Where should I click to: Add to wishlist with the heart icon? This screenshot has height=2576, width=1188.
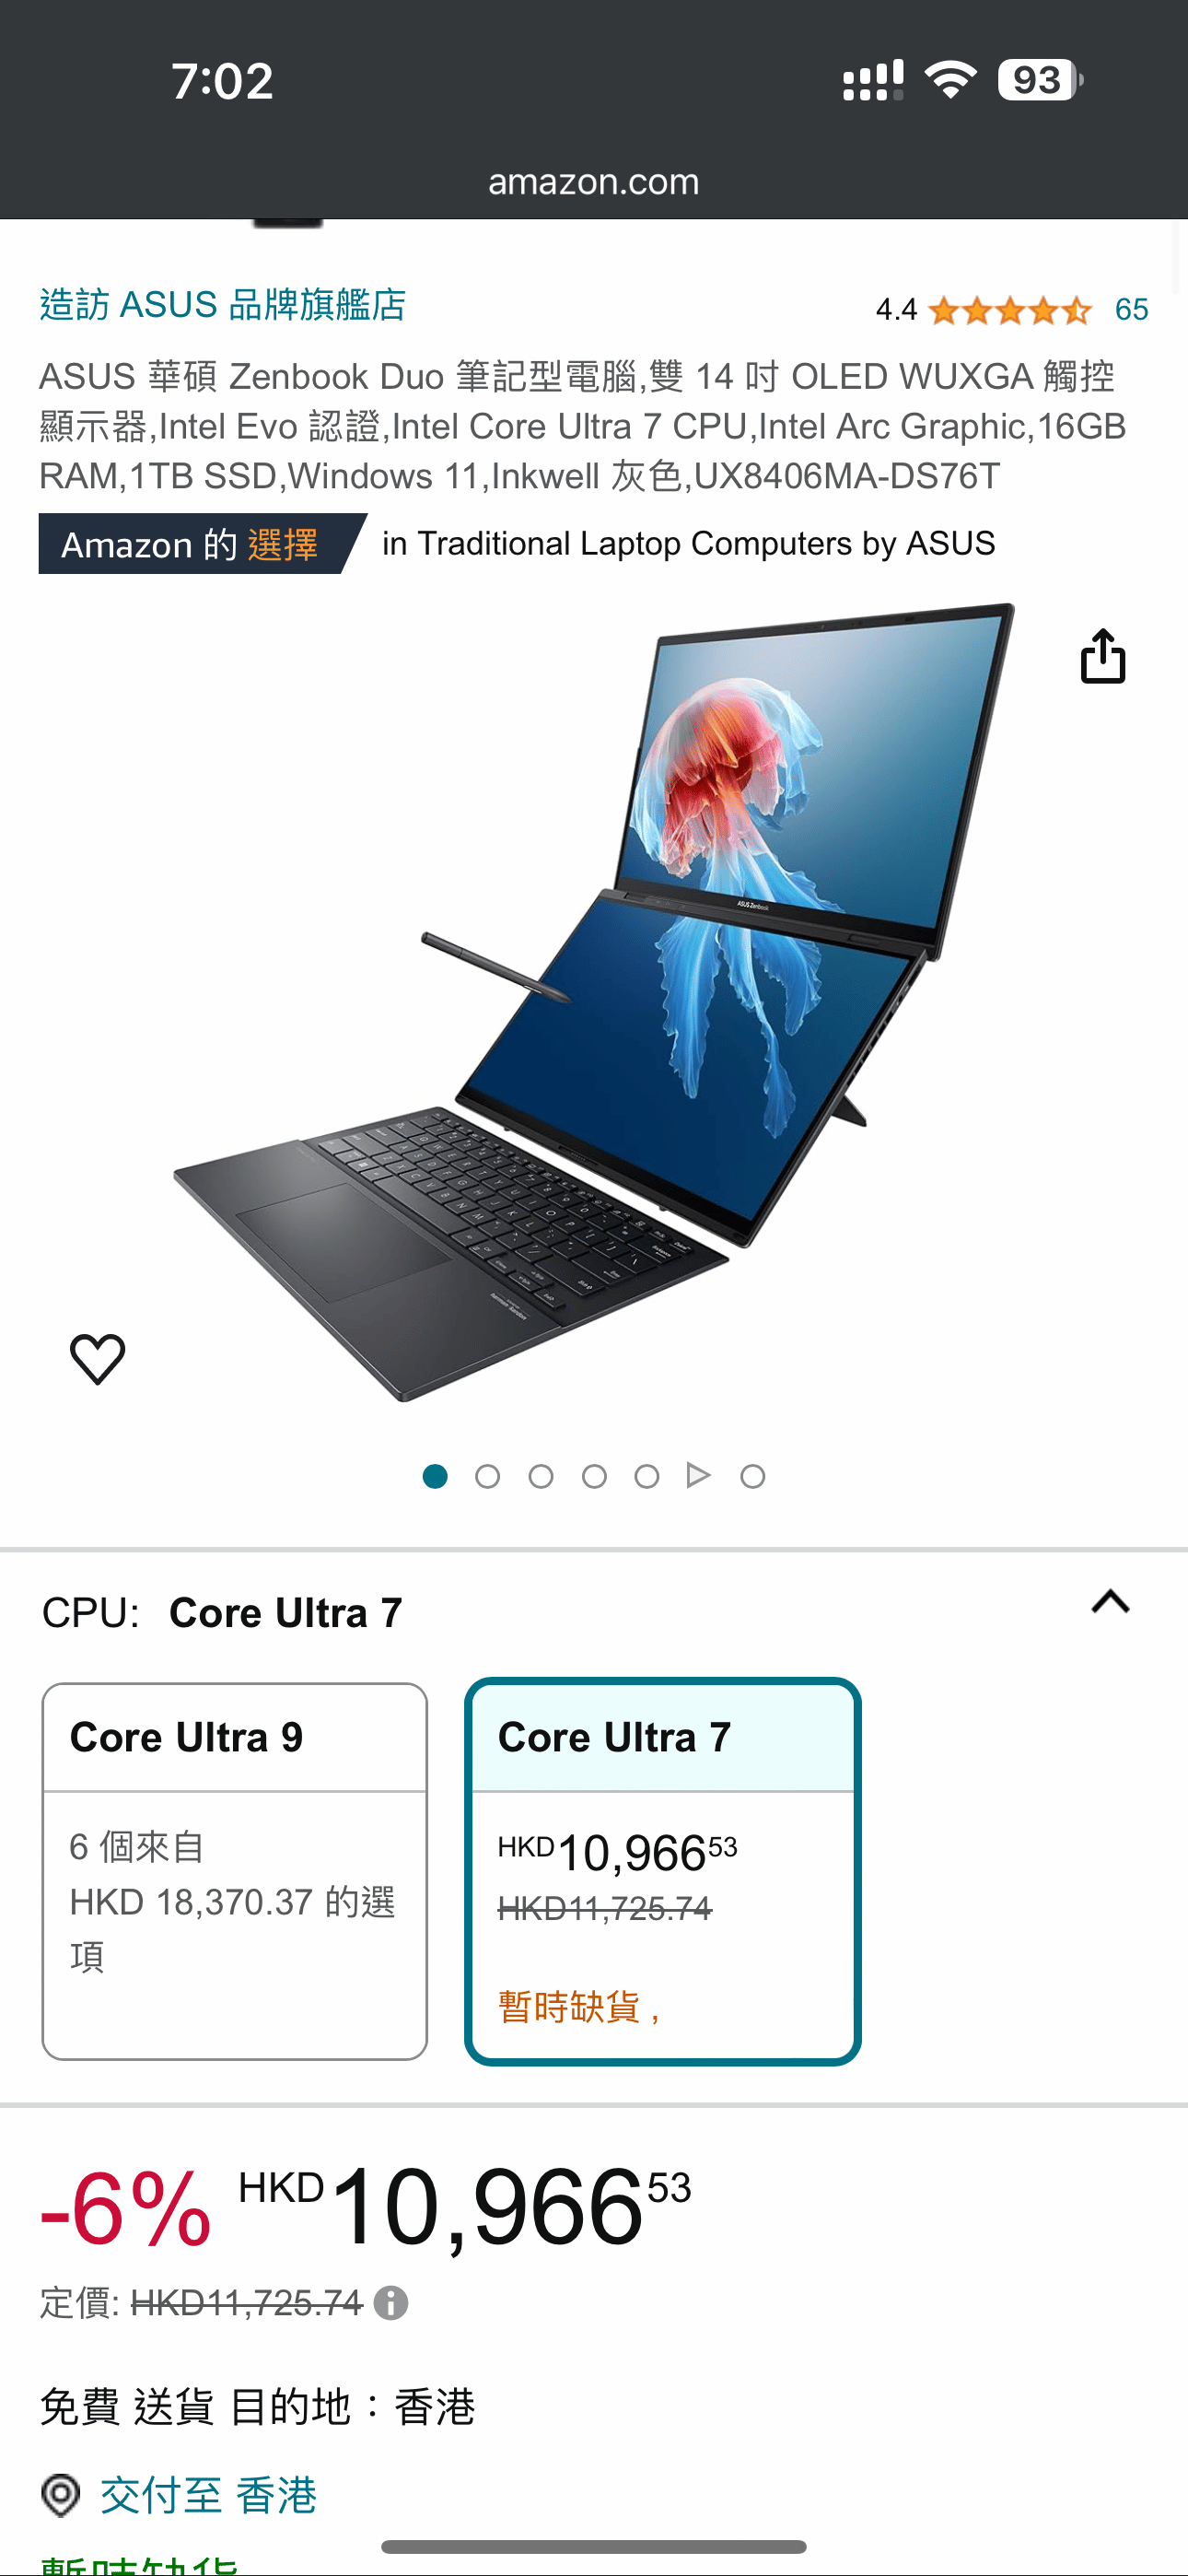[98, 1358]
